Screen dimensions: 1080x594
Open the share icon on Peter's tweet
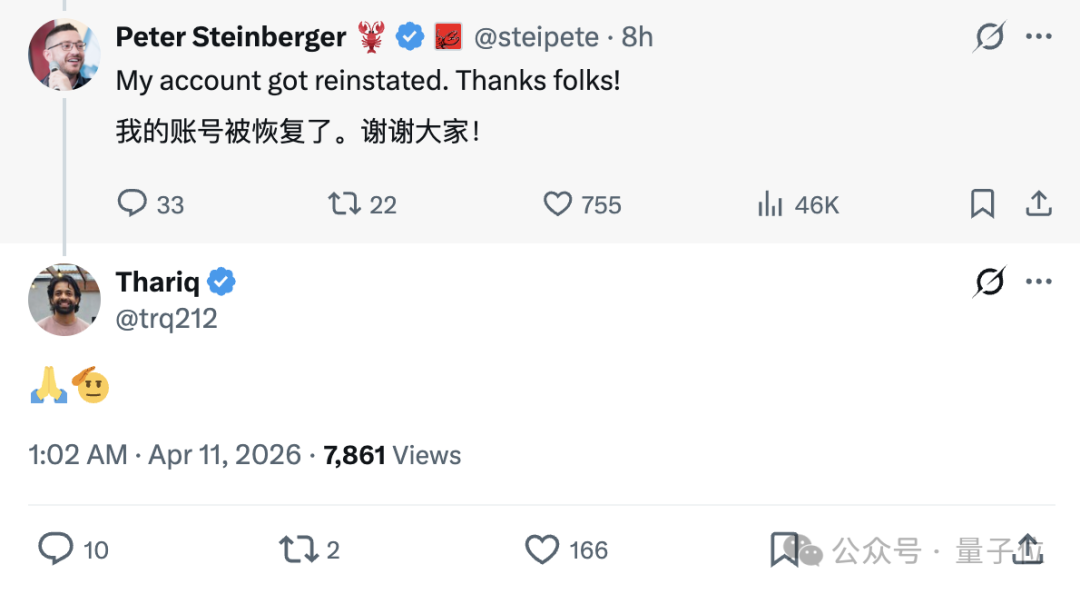tap(1039, 203)
